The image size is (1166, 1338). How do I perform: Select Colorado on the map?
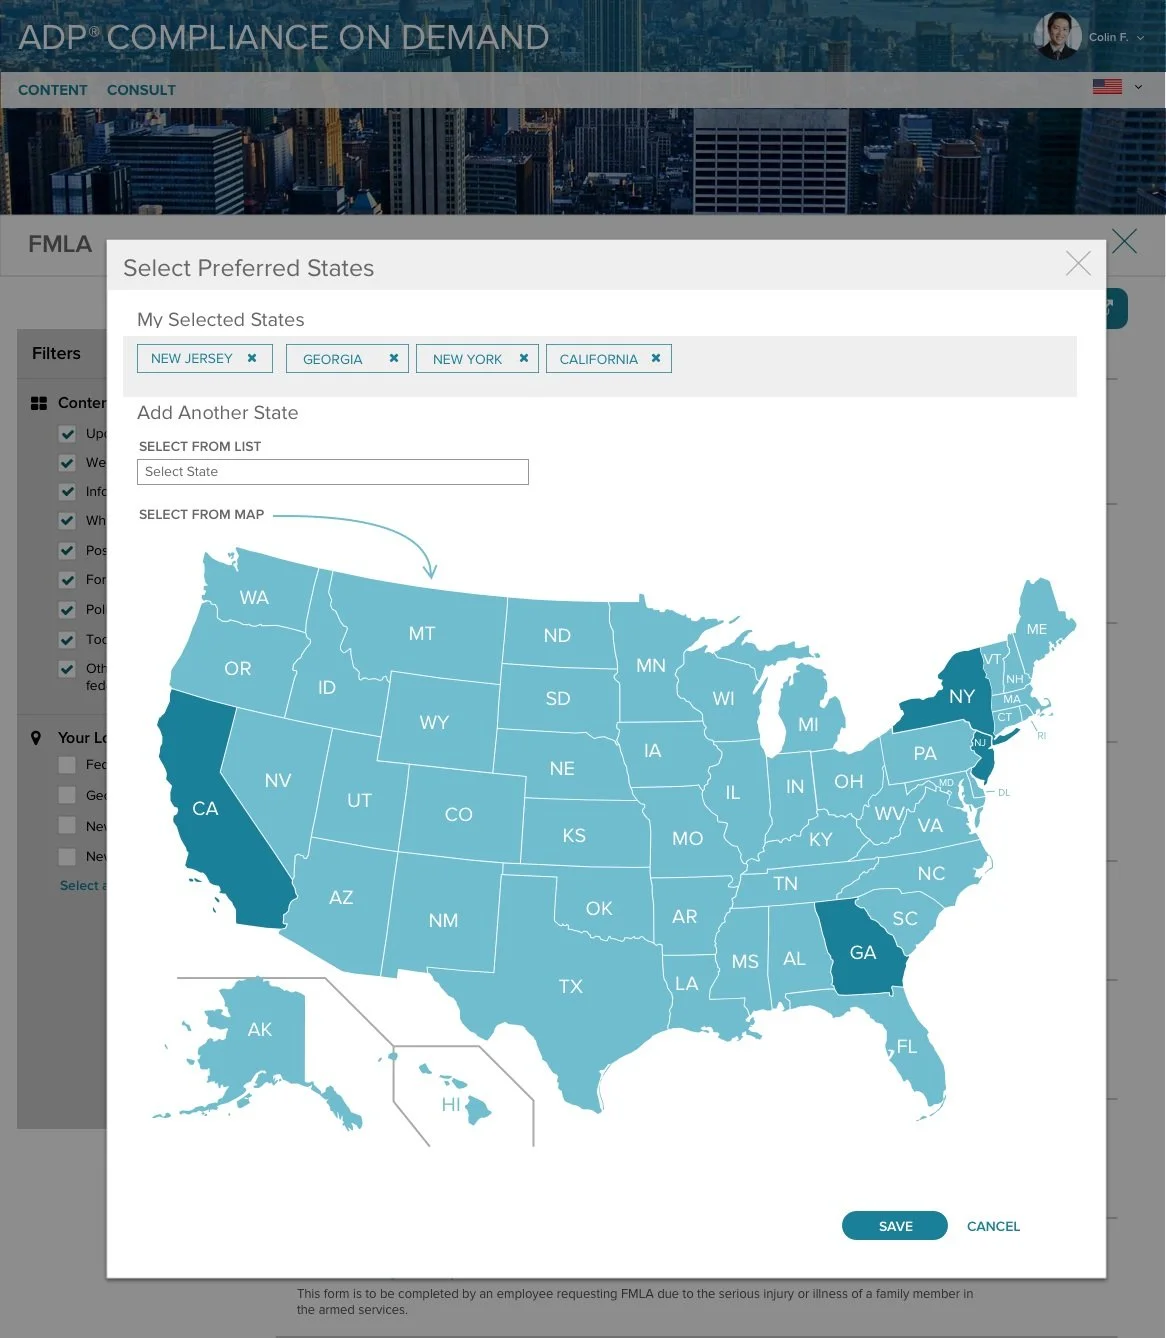pos(458,814)
